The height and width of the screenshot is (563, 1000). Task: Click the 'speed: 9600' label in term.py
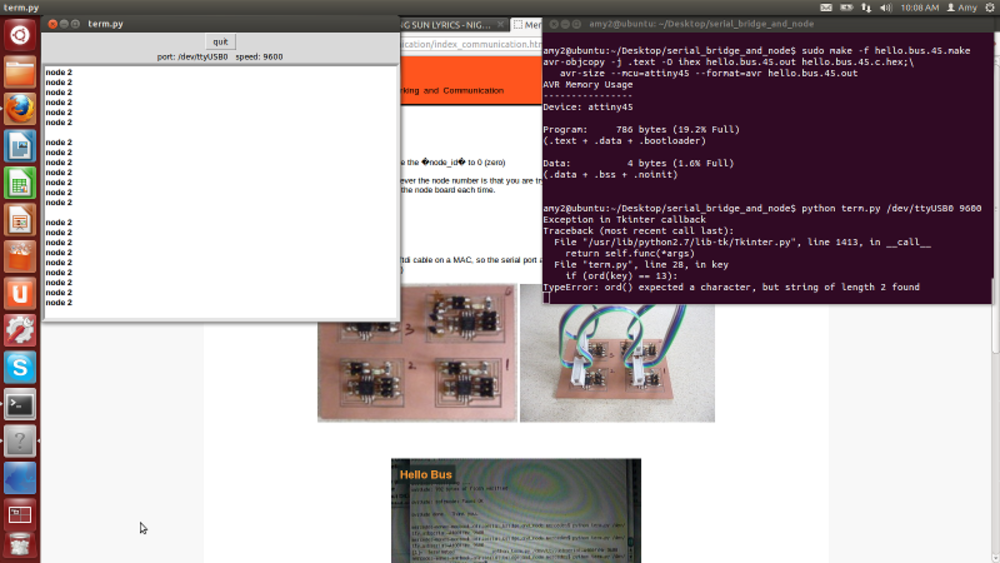(x=259, y=57)
